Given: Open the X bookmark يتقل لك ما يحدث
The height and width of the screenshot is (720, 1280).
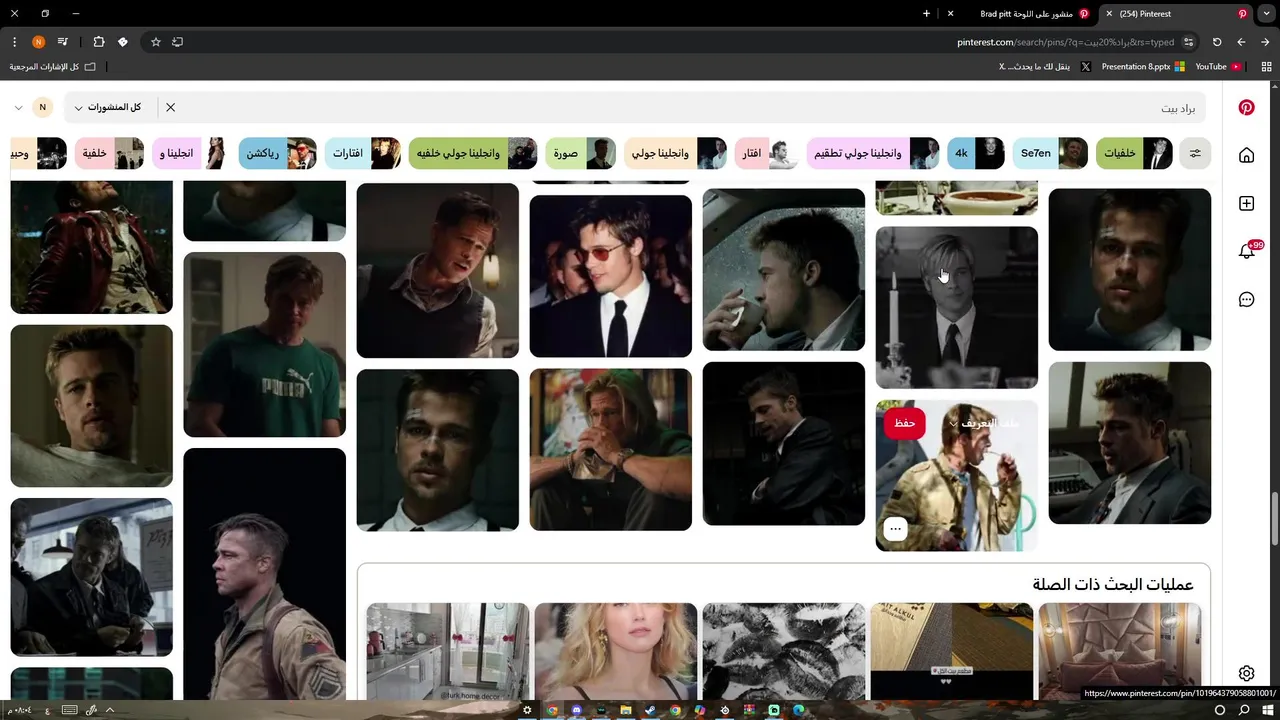Looking at the screenshot, I should (1045, 67).
